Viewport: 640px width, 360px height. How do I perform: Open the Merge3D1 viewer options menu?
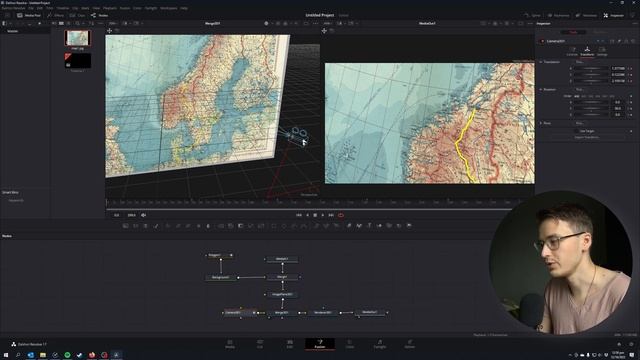click(315, 23)
